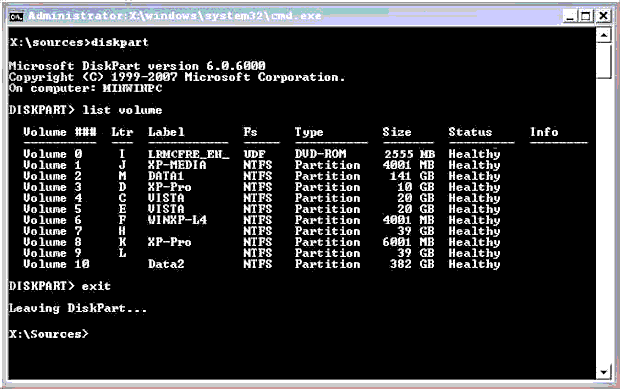Click the 'WINXP-L4' label
This screenshot has width=620, height=389.
(177, 220)
